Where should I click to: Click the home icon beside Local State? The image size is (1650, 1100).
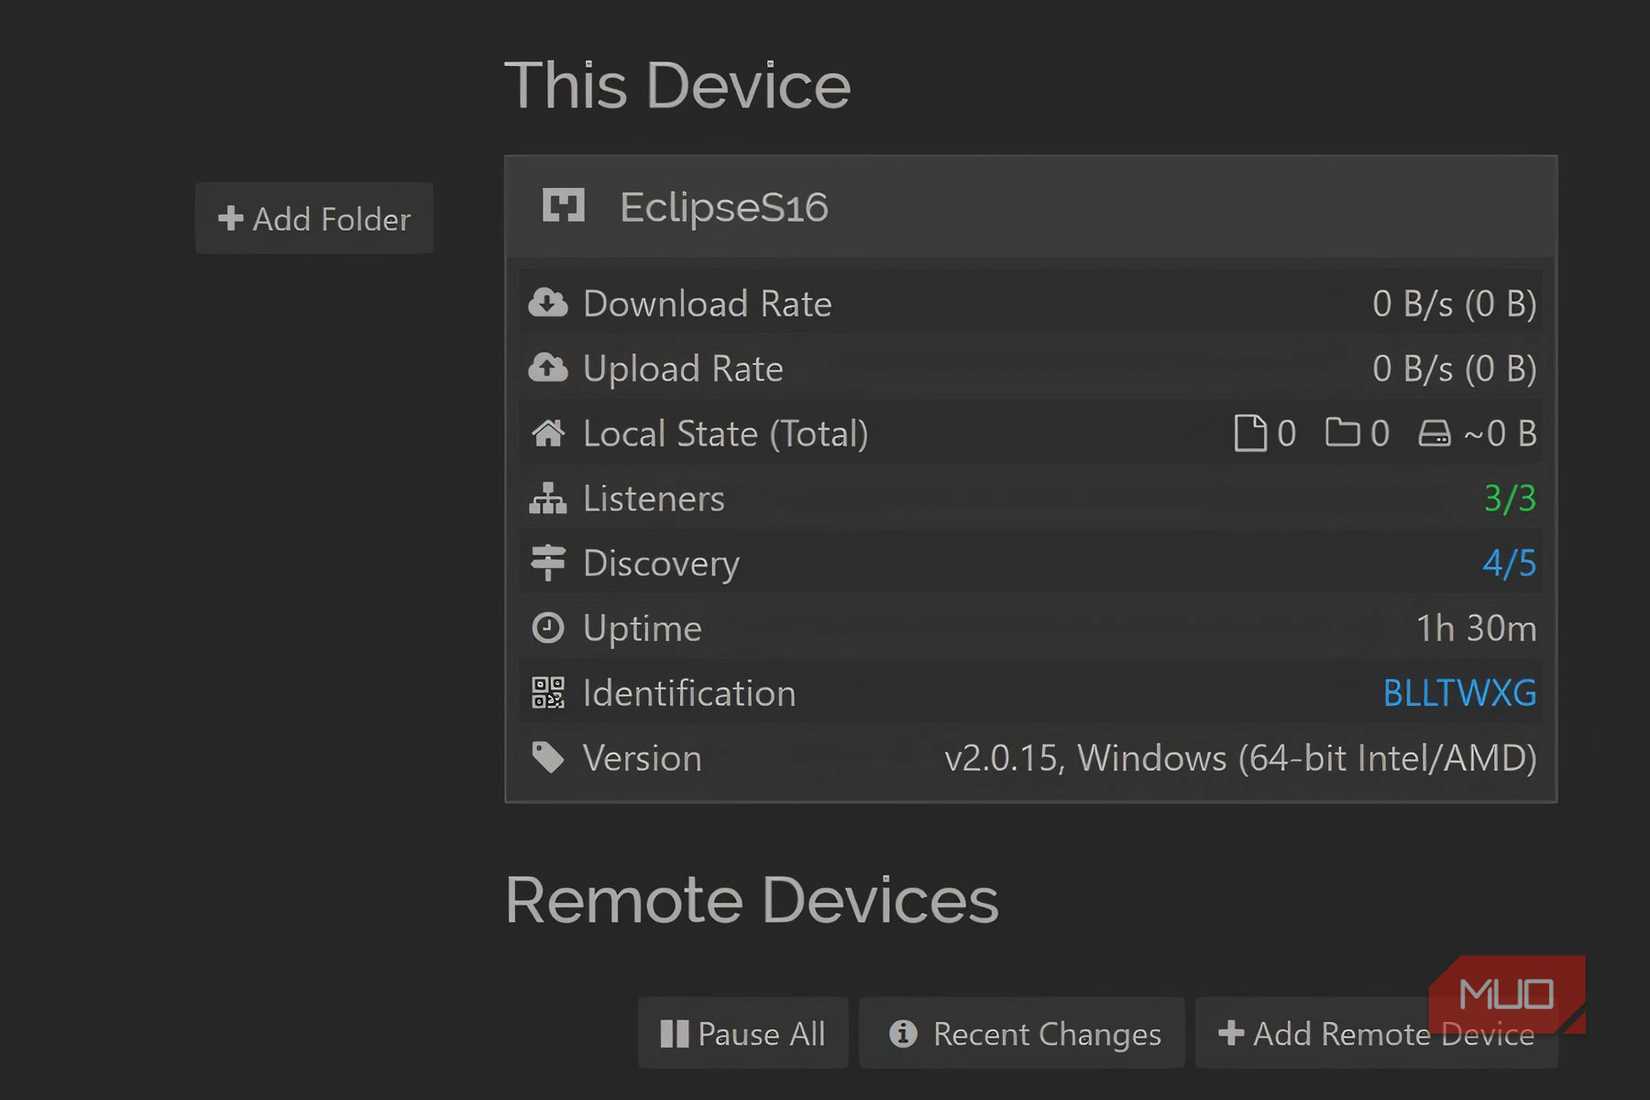pyautogui.click(x=548, y=433)
